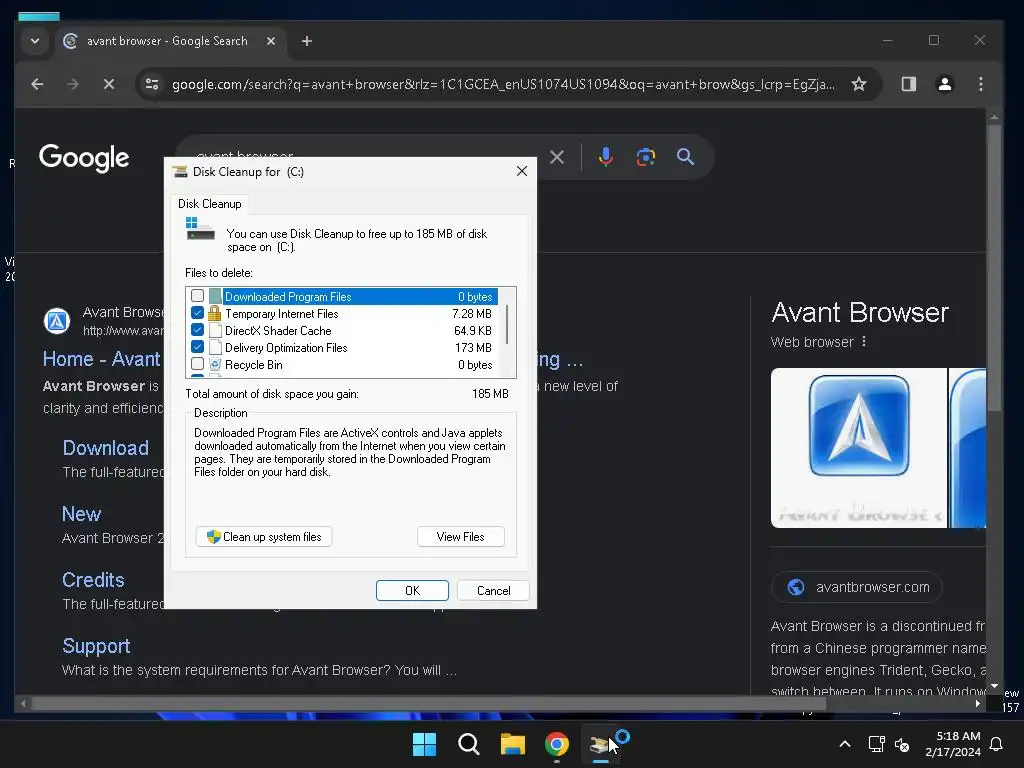The image size is (1024, 768).
Task: Open knowledge panel more options dots
Action: click(x=864, y=342)
